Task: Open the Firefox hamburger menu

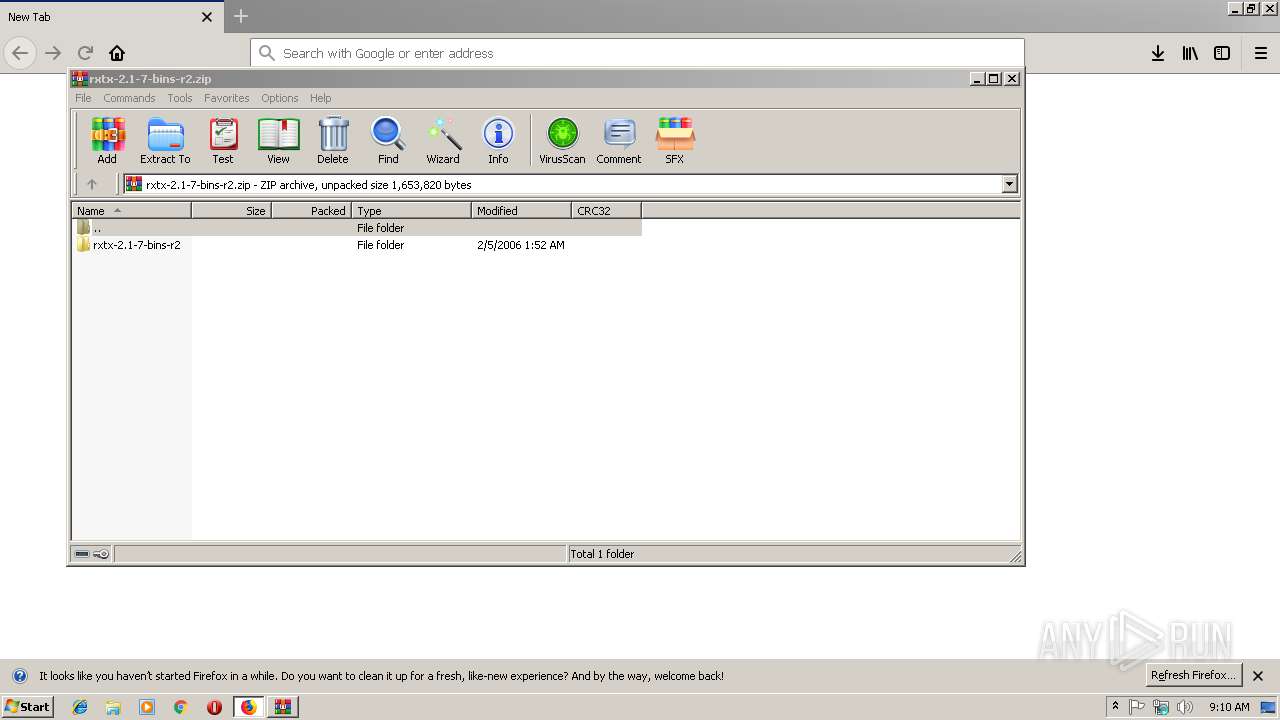Action: (1261, 53)
